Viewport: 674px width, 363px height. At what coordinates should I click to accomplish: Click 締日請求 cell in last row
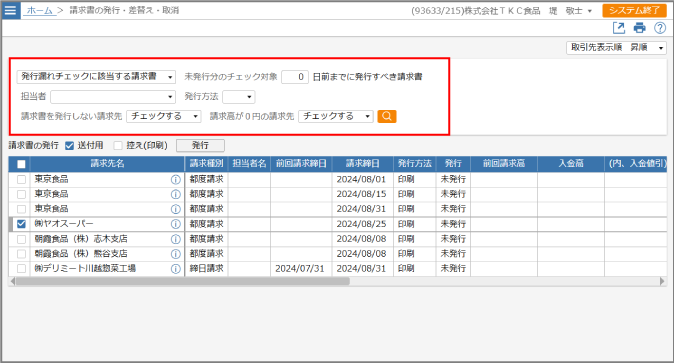(x=206, y=269)
